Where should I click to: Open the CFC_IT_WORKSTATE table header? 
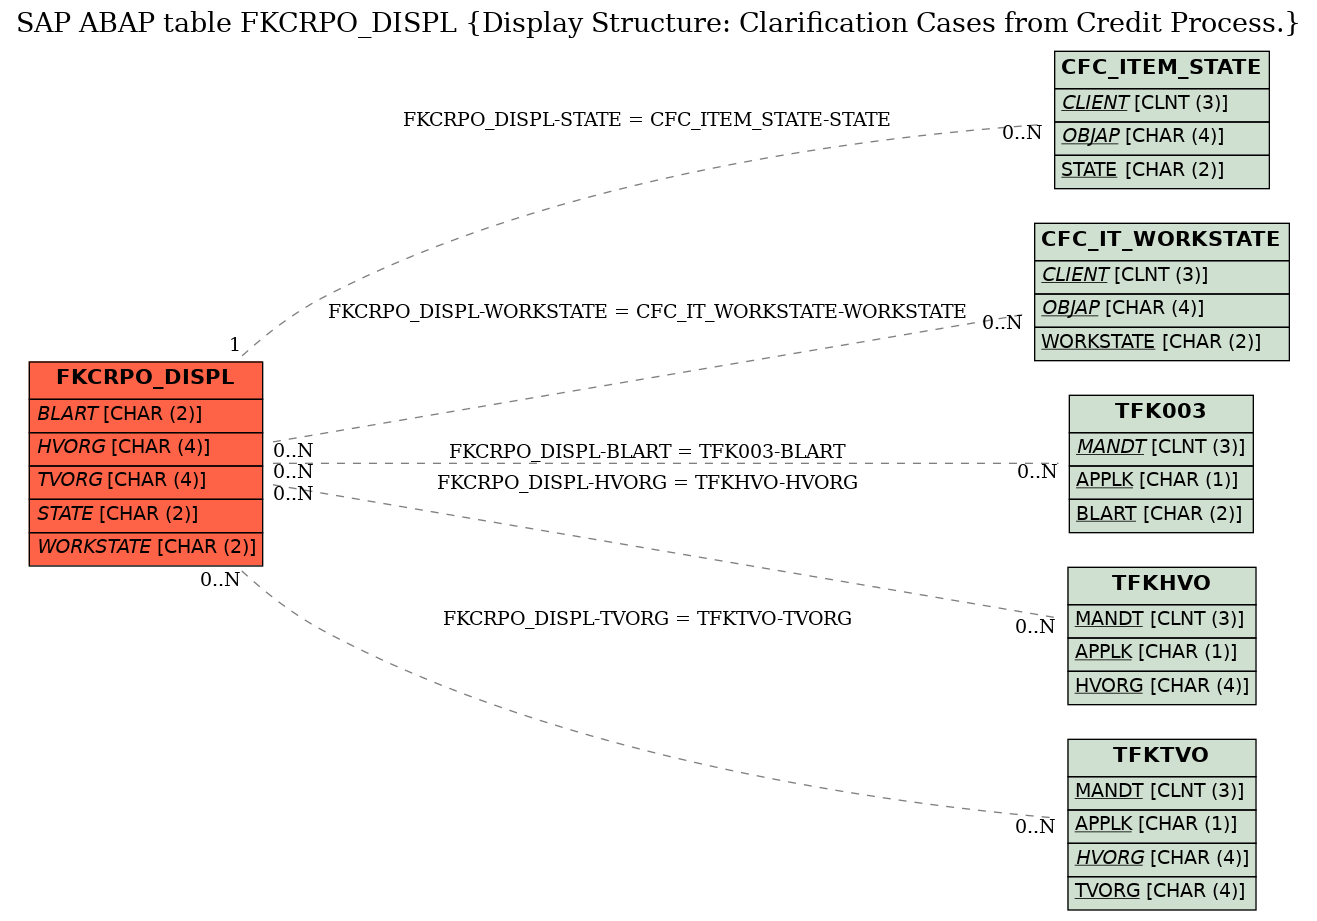tap(1162, 241)
